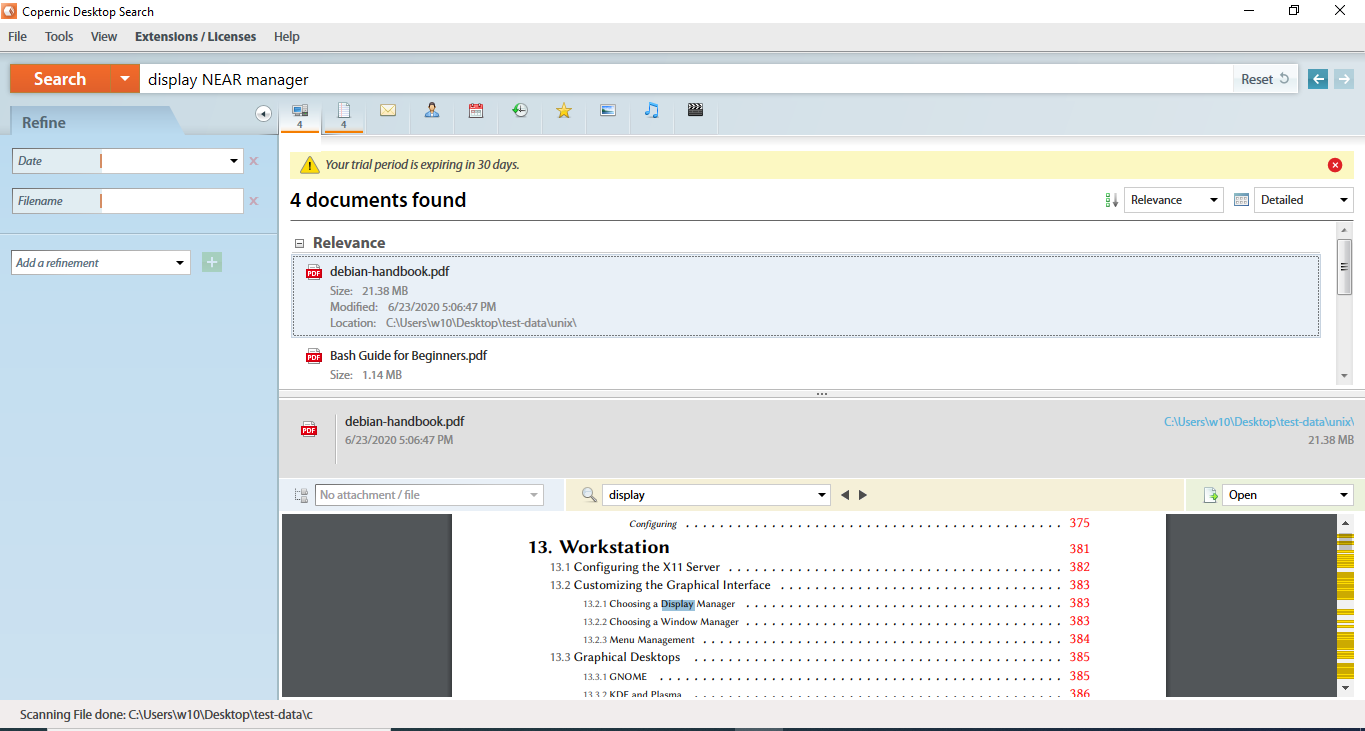Open the Emails category tab
This screenshot has width=1365, height=731.
(x=388, y=111)
